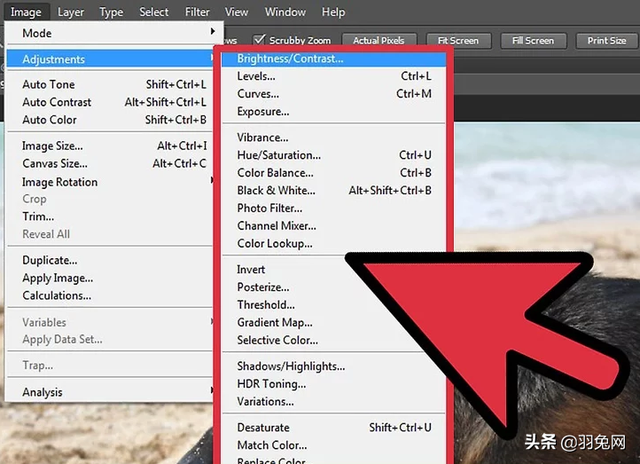Select Color Lookup... adjustment
The height and width of the screenshot is (464, 640).
point(334,243)
